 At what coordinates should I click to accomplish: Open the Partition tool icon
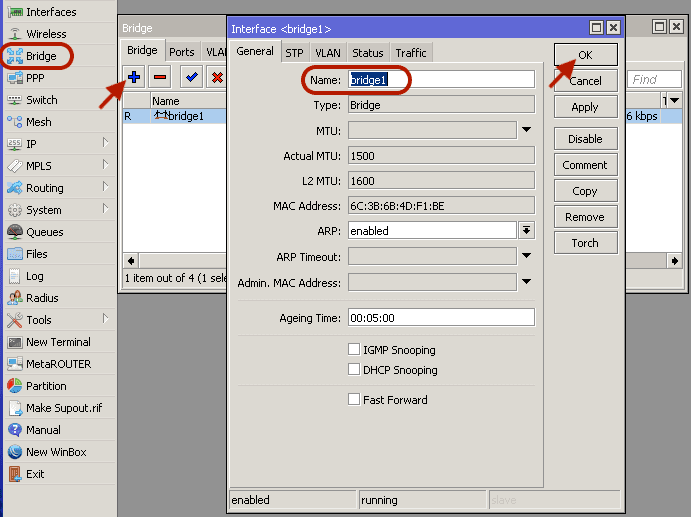click(15, 386)
